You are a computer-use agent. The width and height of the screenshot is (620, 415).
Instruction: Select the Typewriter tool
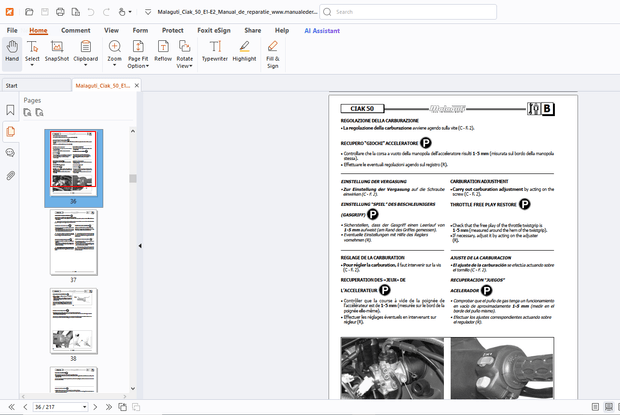pyautogui.click(x=215, y=51)
